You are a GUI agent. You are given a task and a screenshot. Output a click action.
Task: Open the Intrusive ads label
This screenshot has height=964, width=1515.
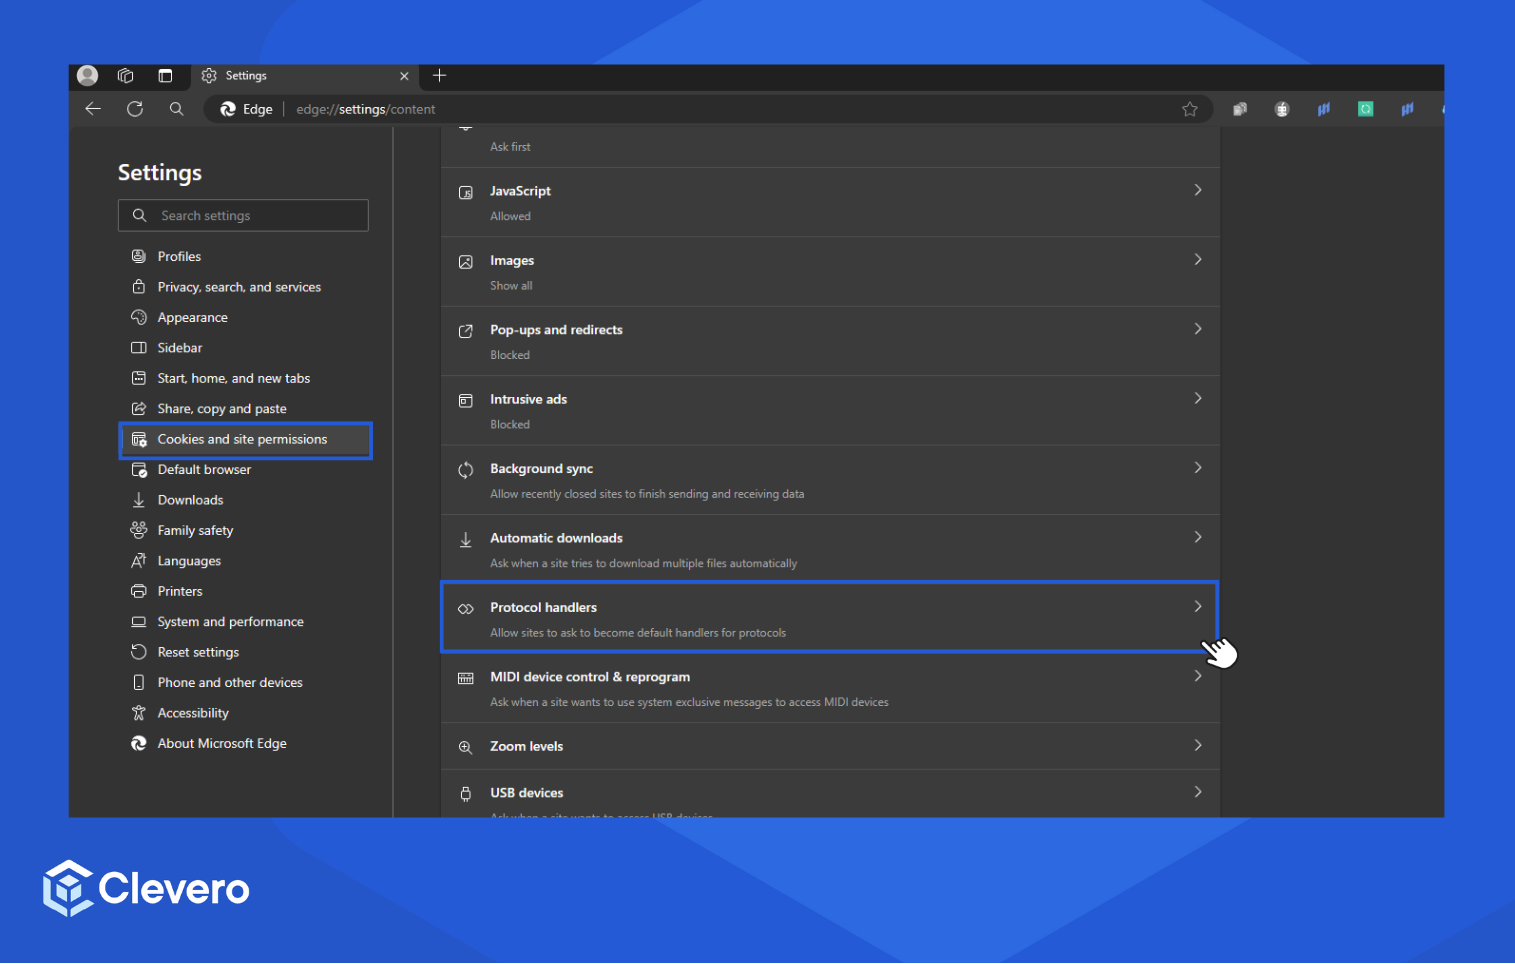tap(528, 399)
